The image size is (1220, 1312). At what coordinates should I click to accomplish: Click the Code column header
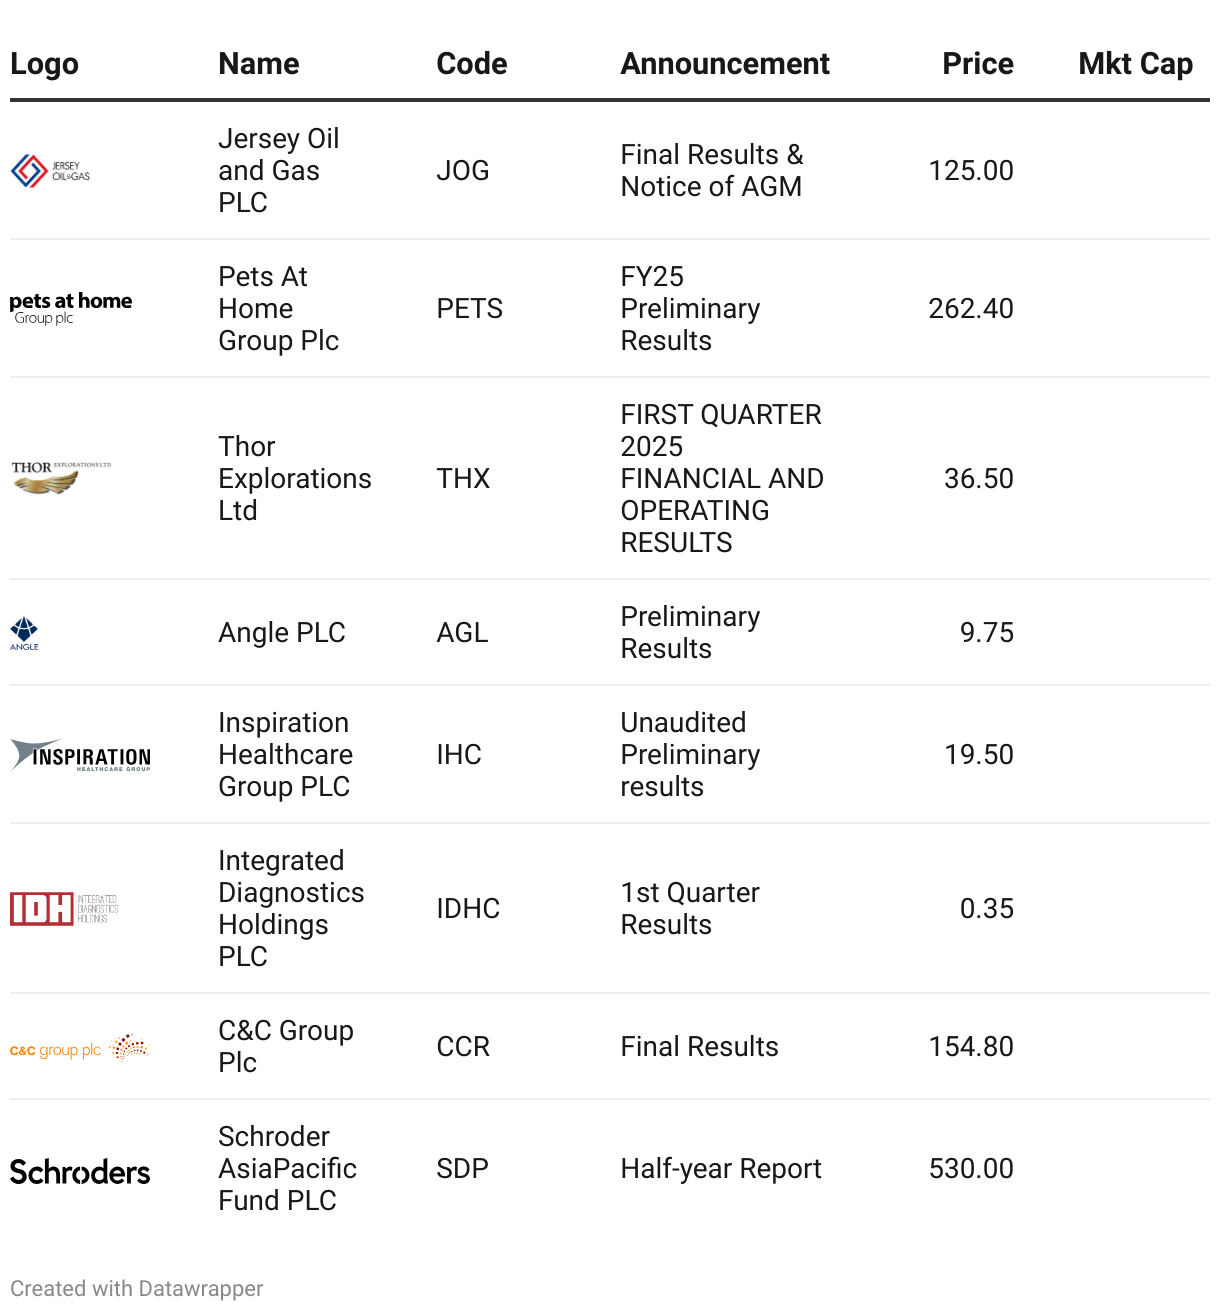(472, 64)
